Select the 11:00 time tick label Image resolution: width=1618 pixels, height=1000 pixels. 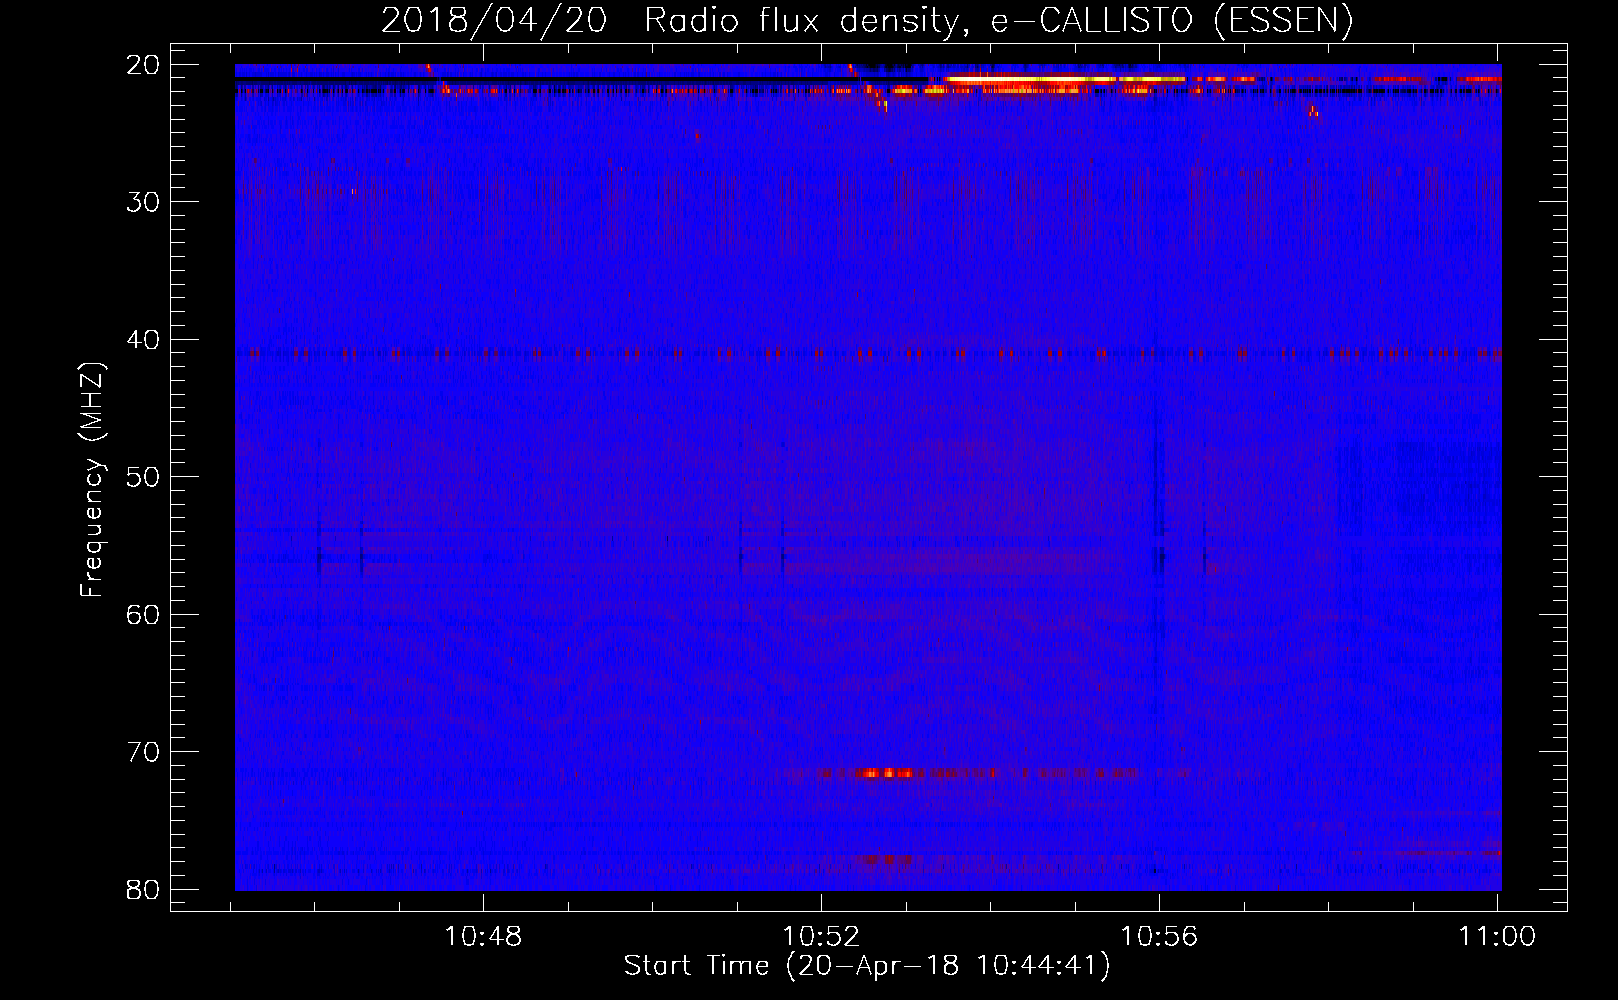pos(1497,936)
